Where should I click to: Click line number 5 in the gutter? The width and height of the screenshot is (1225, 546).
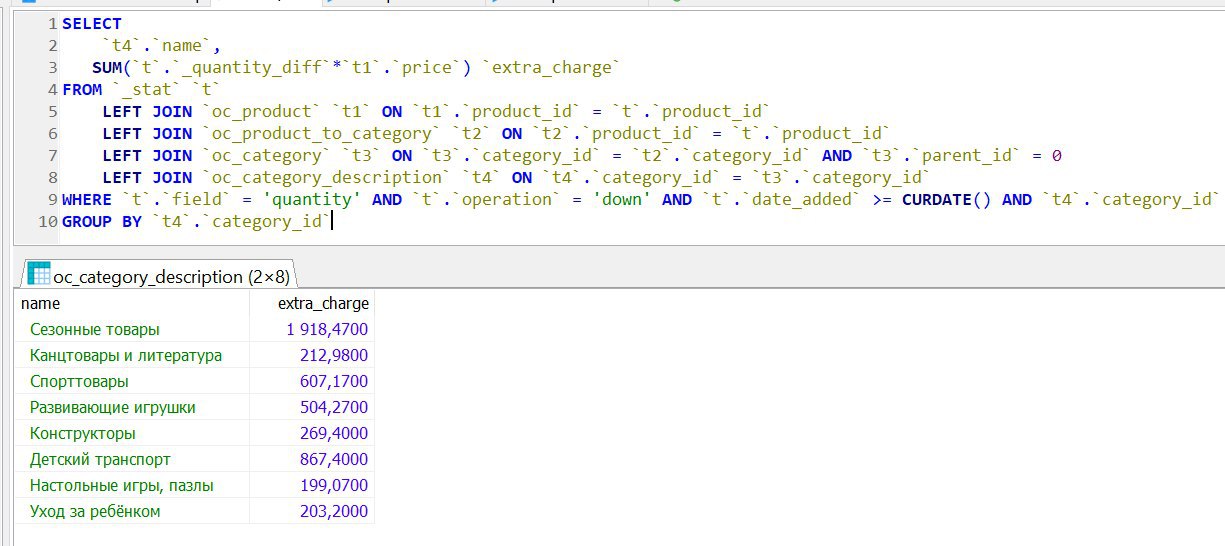point(52,111)
